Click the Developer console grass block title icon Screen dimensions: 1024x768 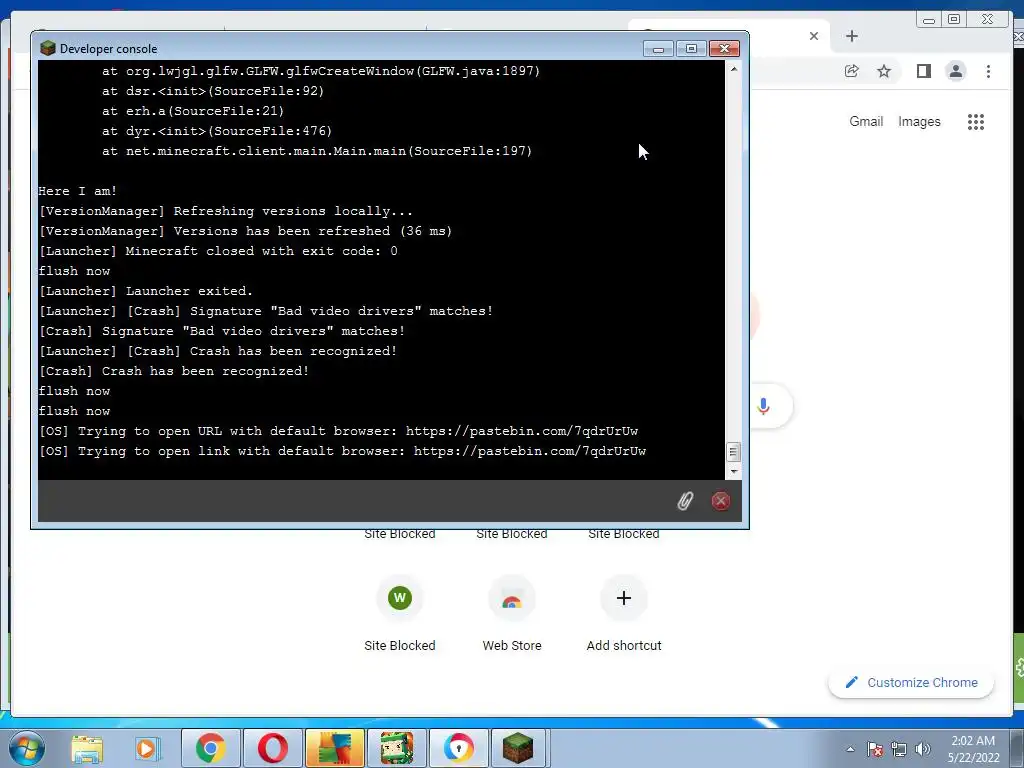coord(48,48)
